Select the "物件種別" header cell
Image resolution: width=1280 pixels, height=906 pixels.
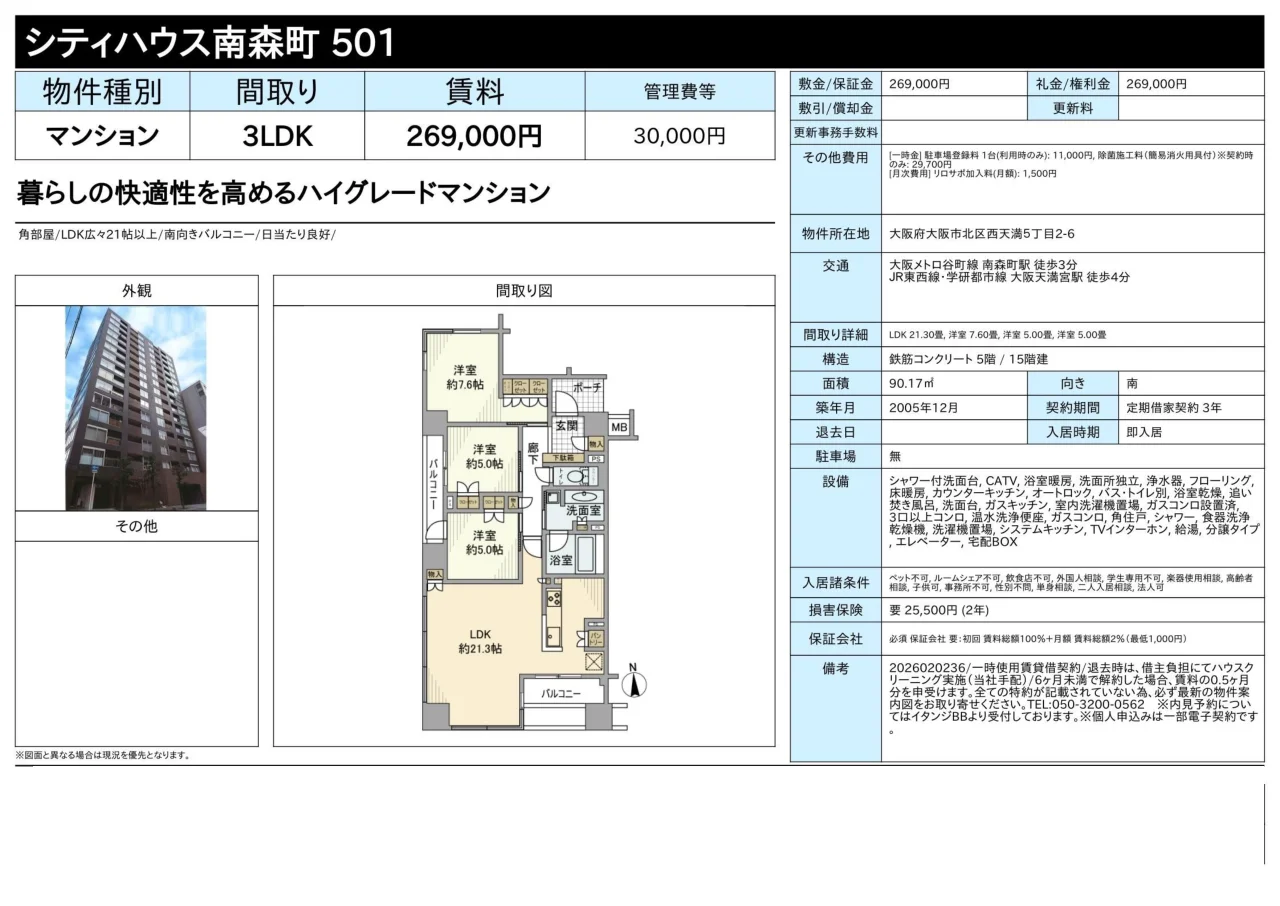pos(102,92)
